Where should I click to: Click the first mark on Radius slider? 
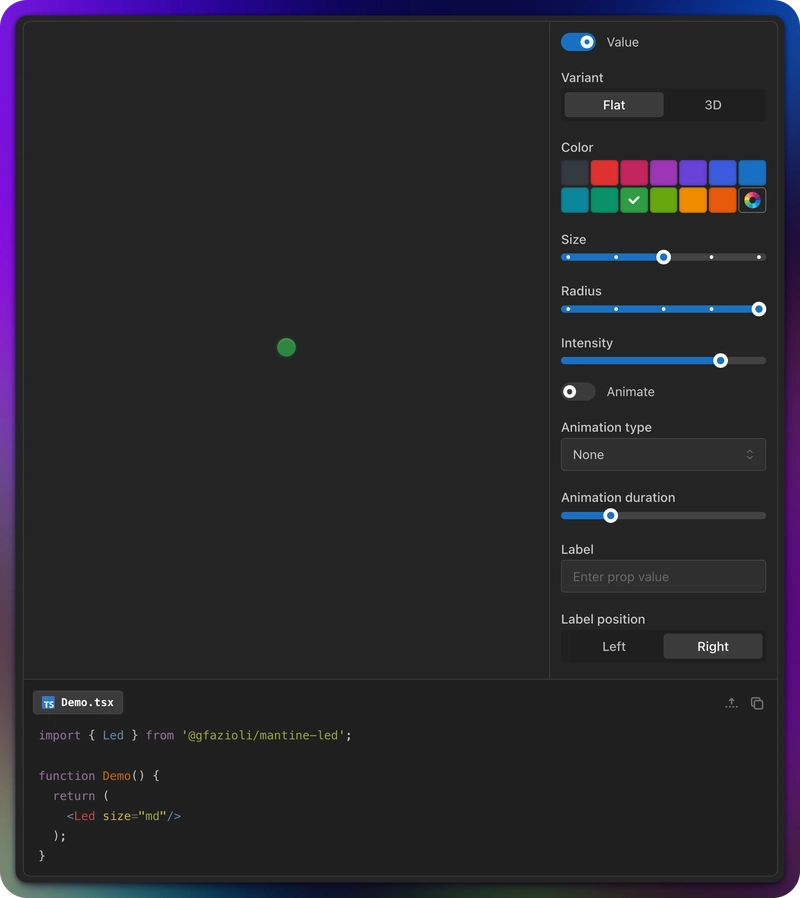pos(568,309)
